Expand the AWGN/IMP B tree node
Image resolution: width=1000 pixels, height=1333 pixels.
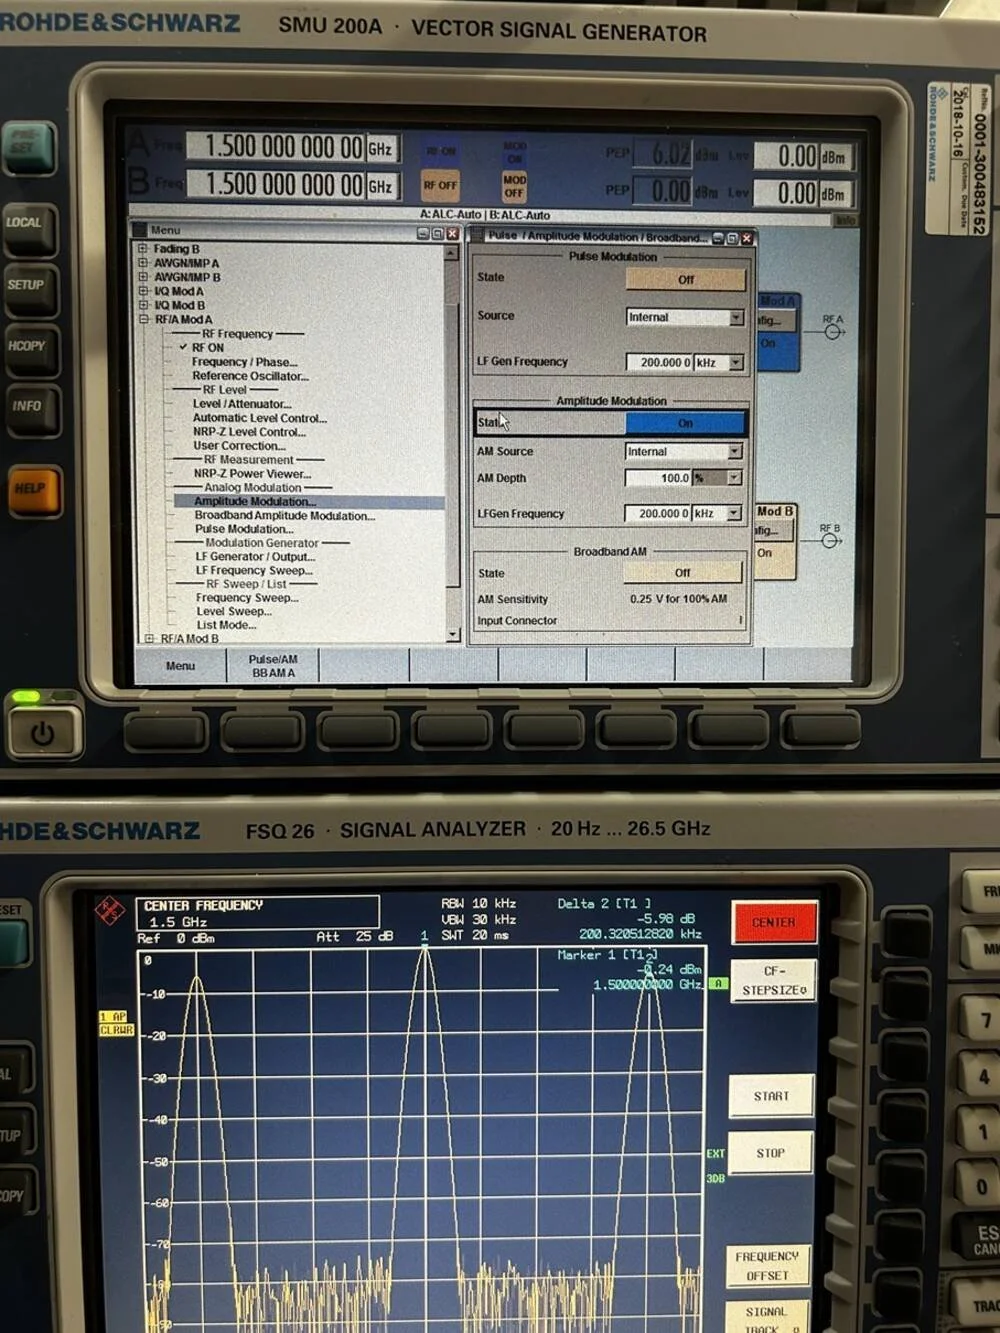point(143,277)
